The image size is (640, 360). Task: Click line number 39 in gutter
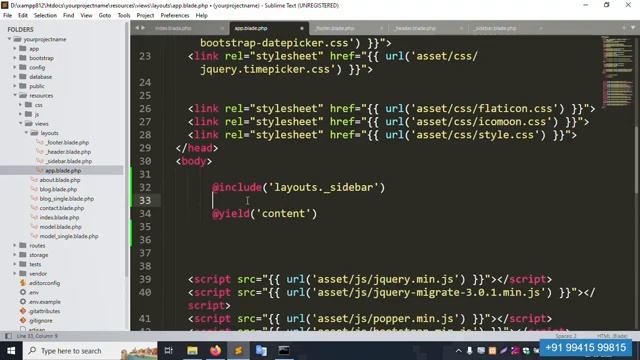pyautogui.click(x=145, y=279)
